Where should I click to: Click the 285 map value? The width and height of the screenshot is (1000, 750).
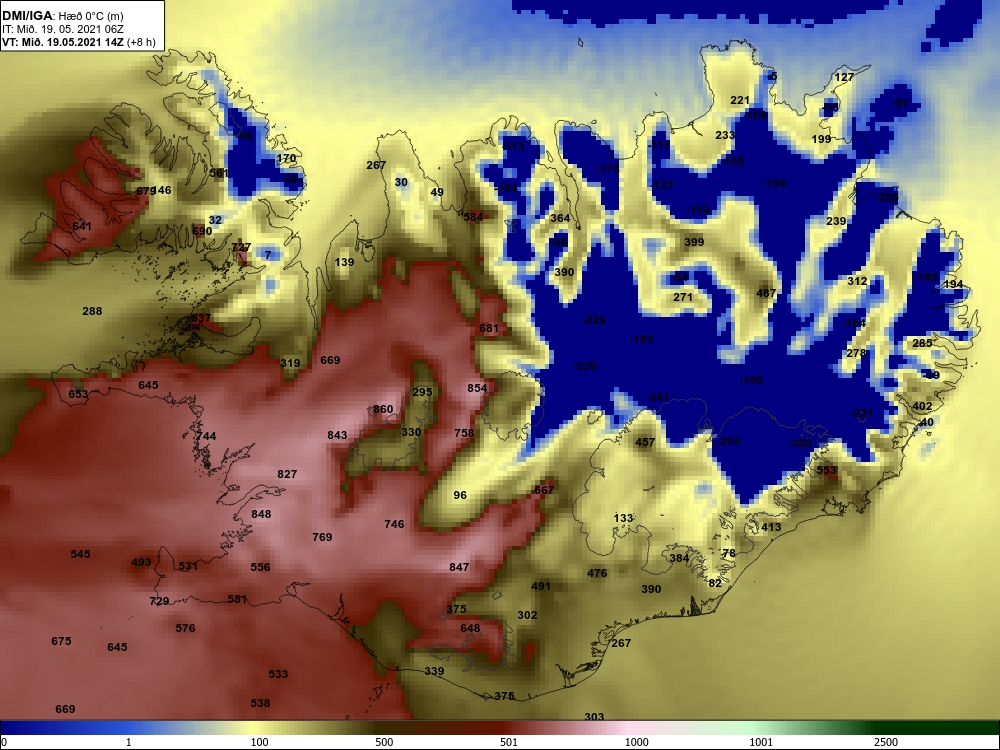(x=922, y=343)
